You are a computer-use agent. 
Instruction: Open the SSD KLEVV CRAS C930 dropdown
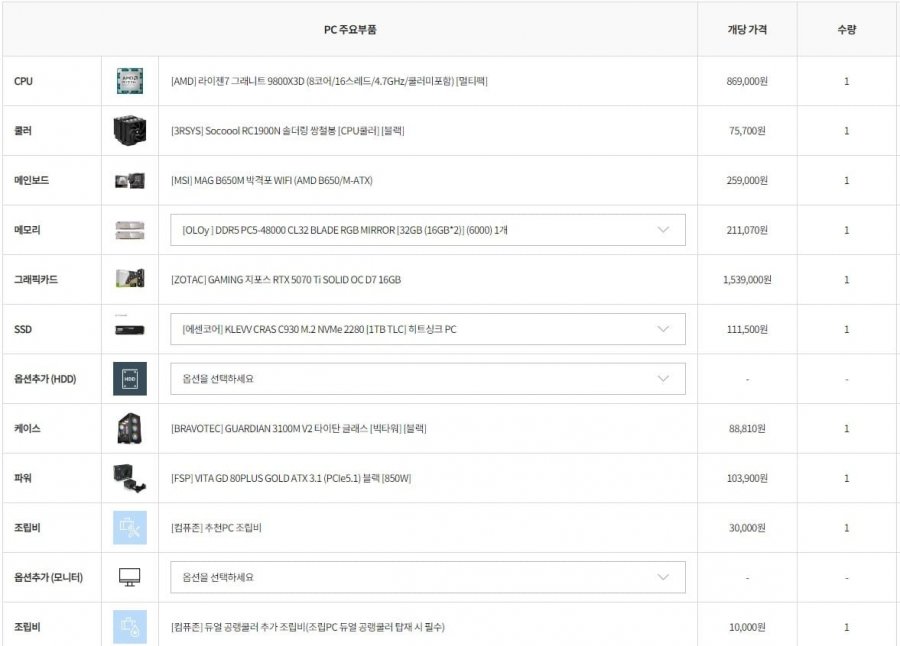click(428, 329)
